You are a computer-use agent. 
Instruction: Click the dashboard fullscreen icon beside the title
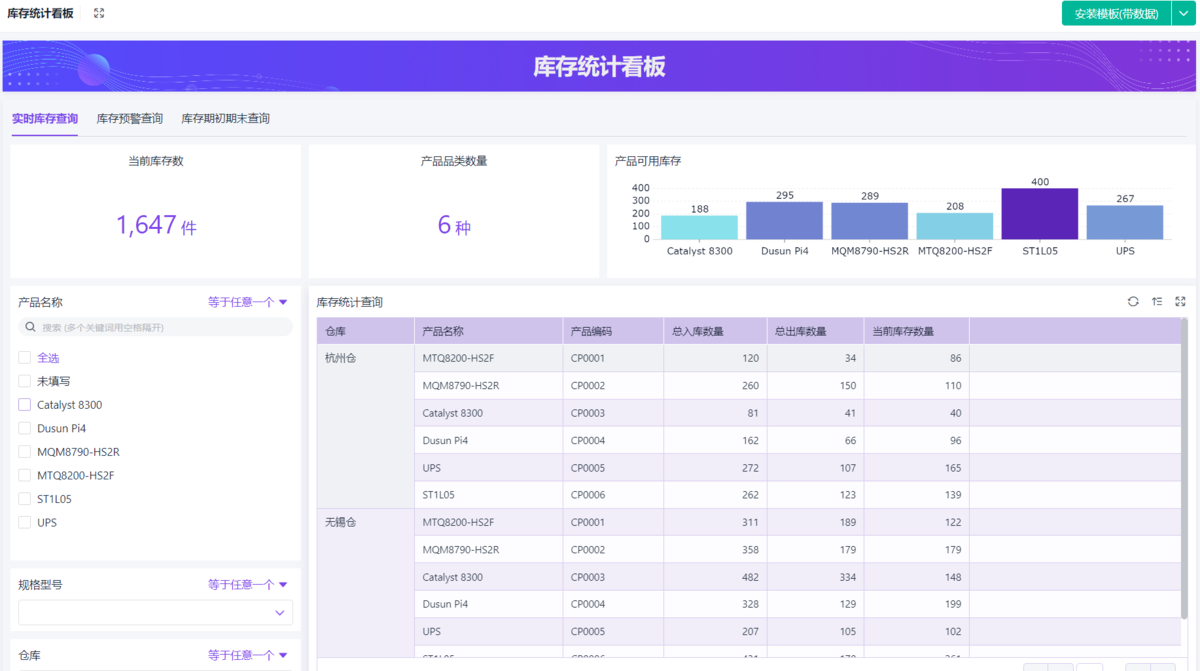click(99, 13)
